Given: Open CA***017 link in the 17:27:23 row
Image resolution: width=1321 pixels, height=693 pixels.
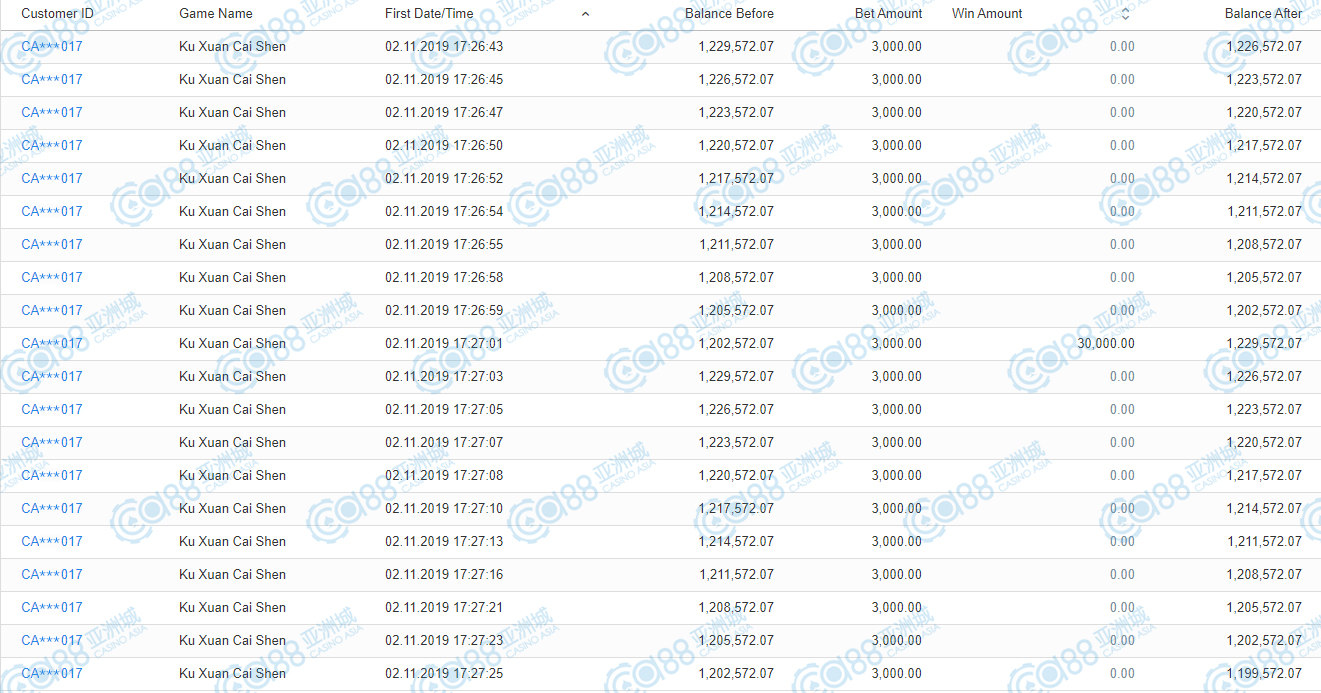Looking at the screenshot, I should (x=52, y=640).
